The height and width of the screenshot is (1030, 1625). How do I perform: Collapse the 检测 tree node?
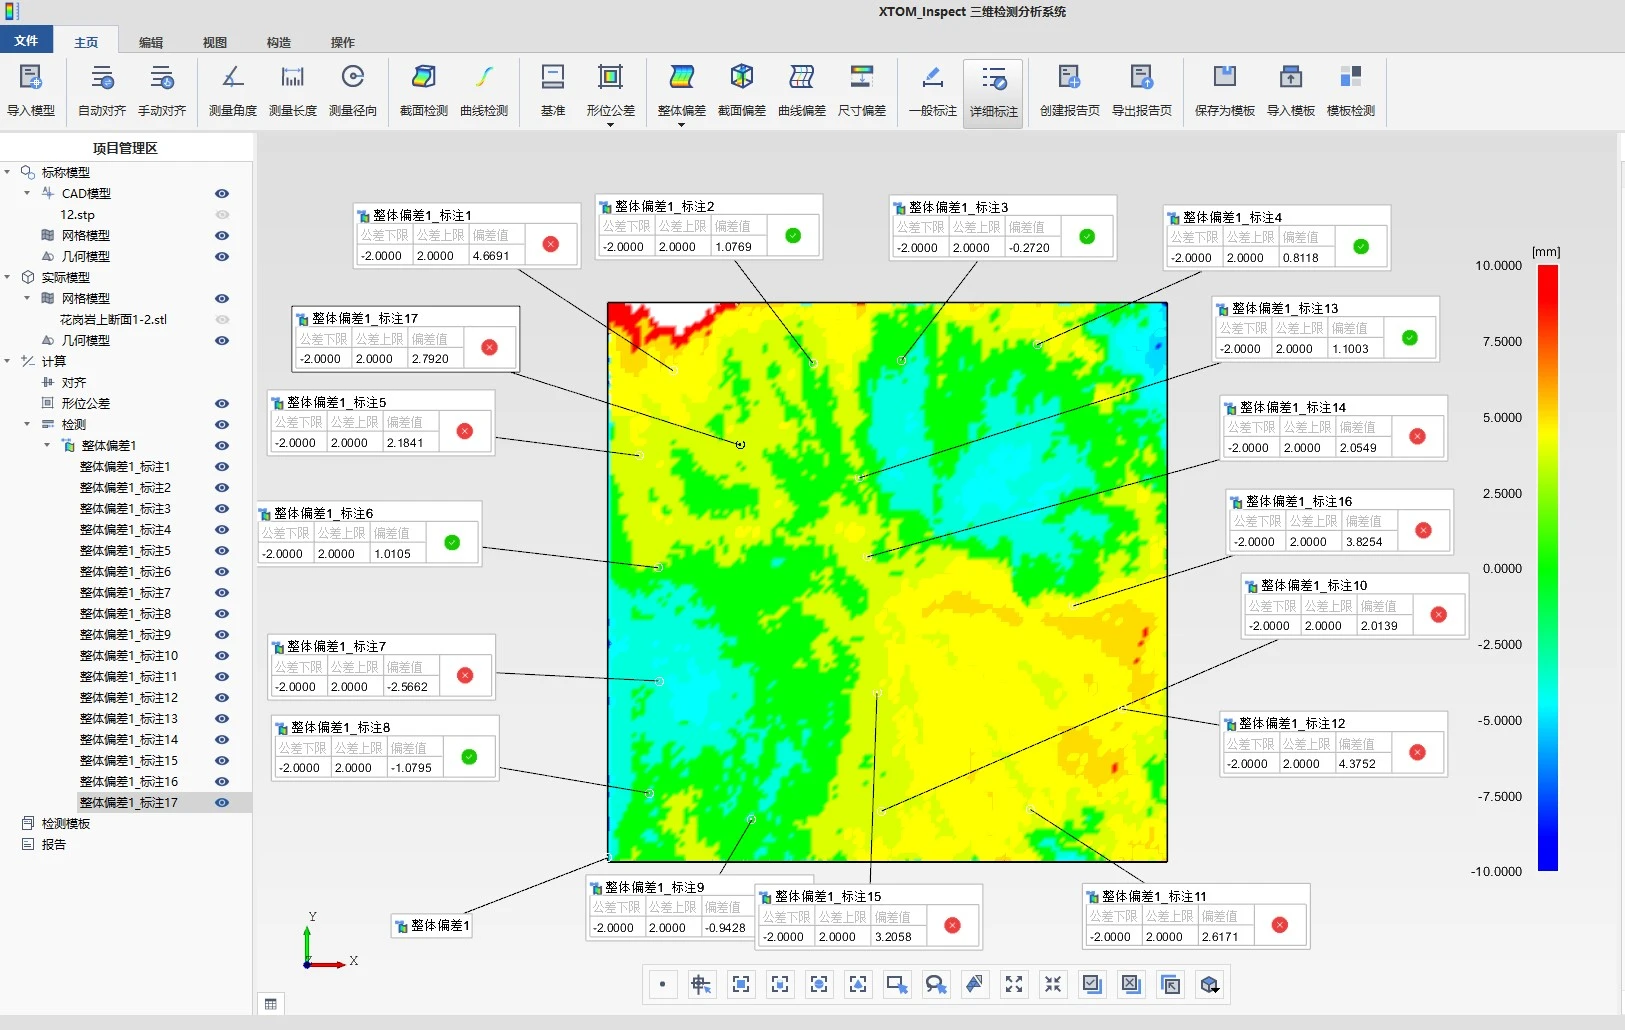click(x=27, y=424)
